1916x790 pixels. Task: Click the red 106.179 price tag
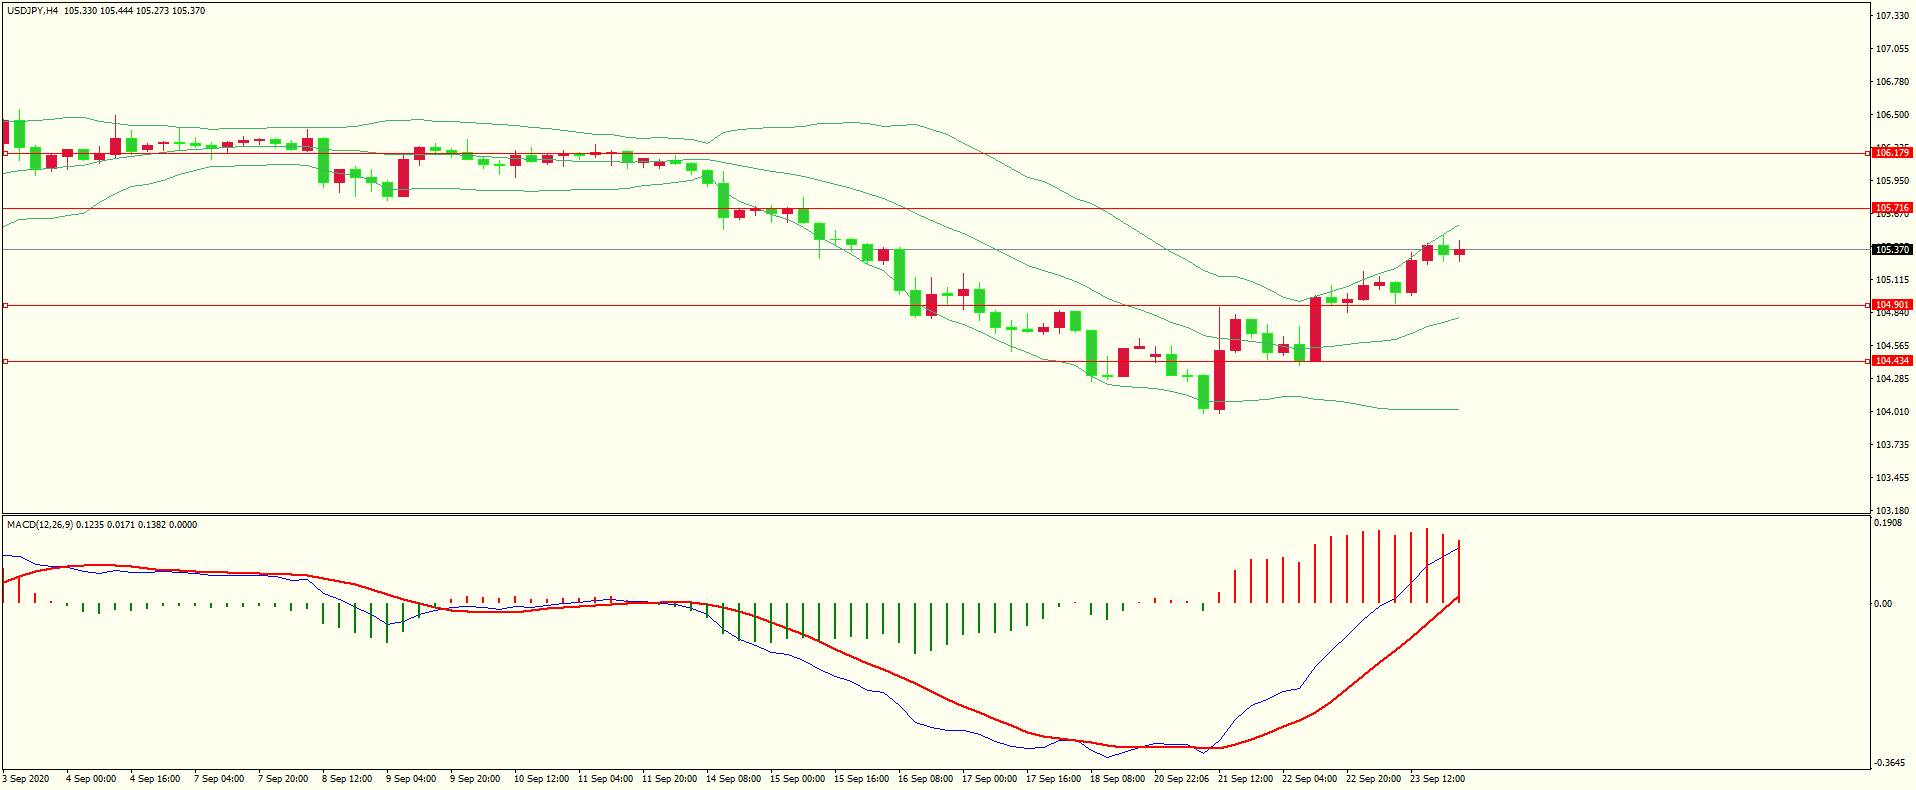point(1892,153)
